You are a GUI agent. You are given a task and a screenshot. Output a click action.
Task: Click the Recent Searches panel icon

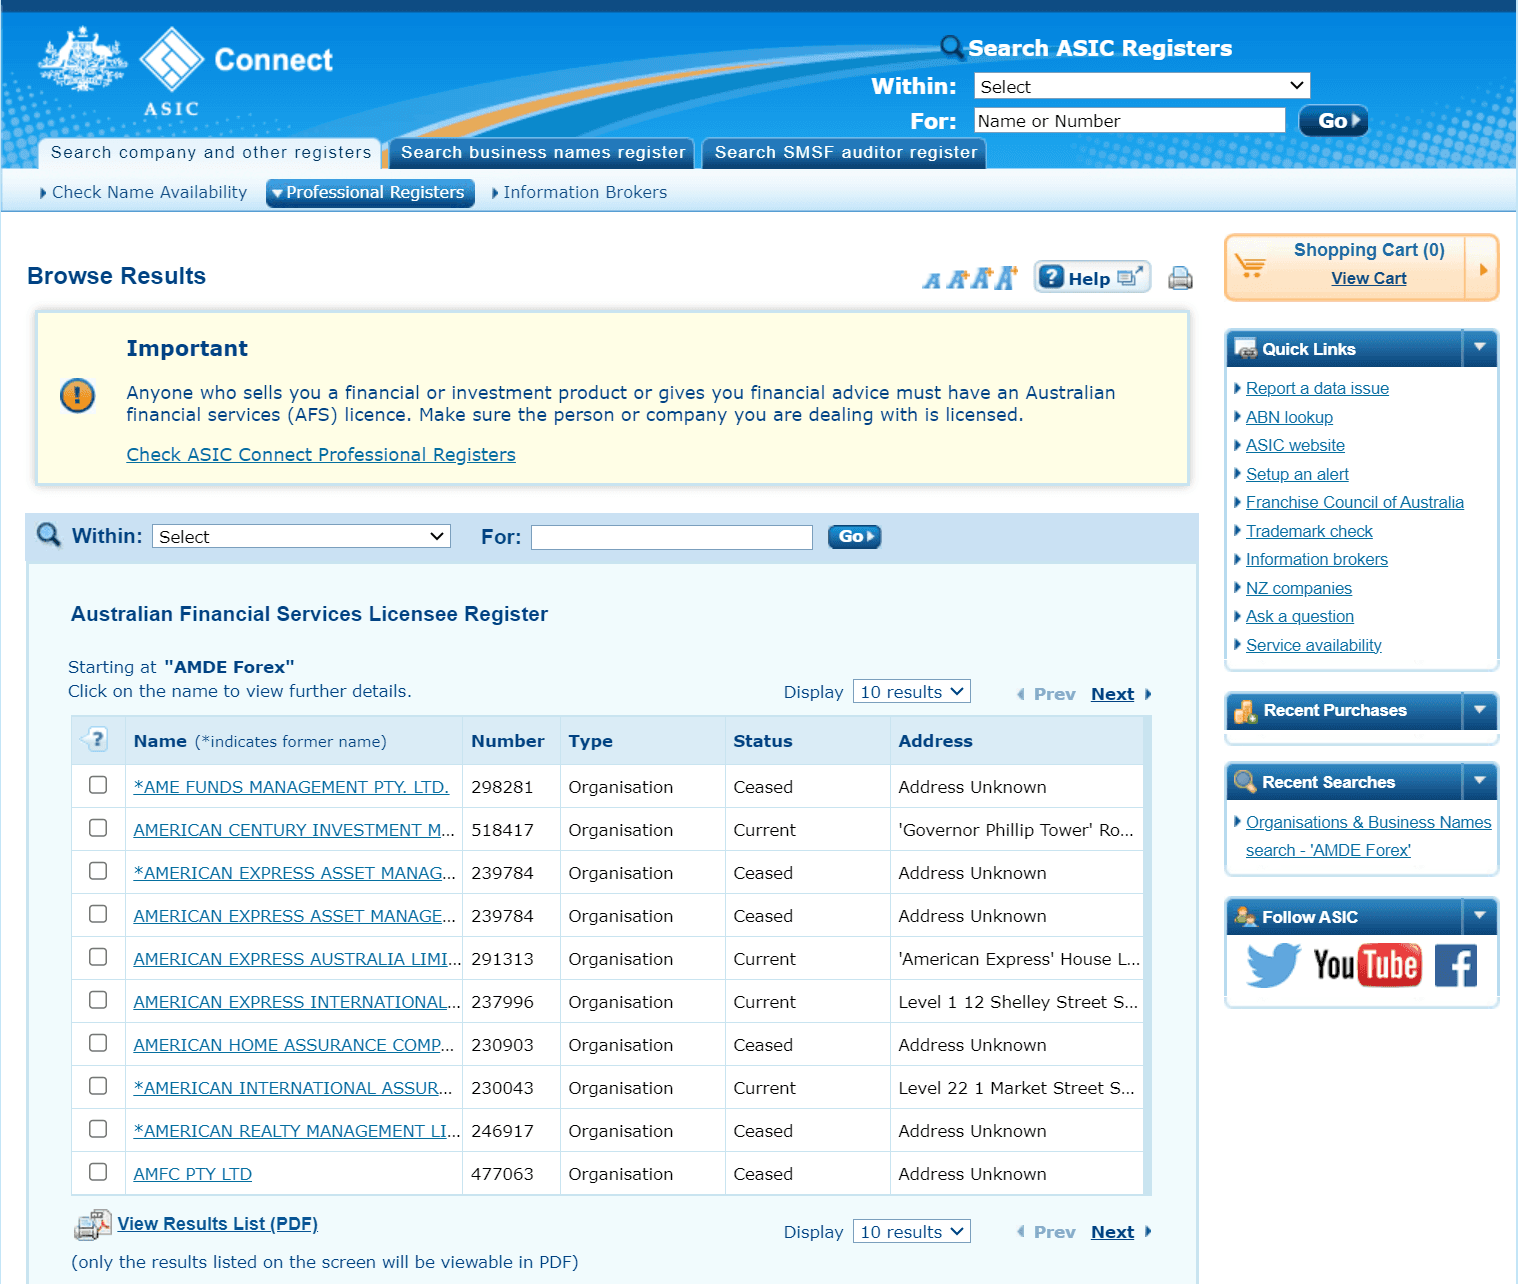coord(1246,782)
